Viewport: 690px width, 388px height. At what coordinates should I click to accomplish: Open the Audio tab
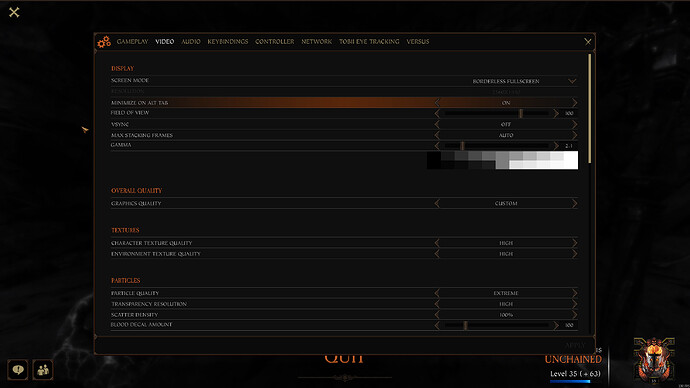point(191,41)
